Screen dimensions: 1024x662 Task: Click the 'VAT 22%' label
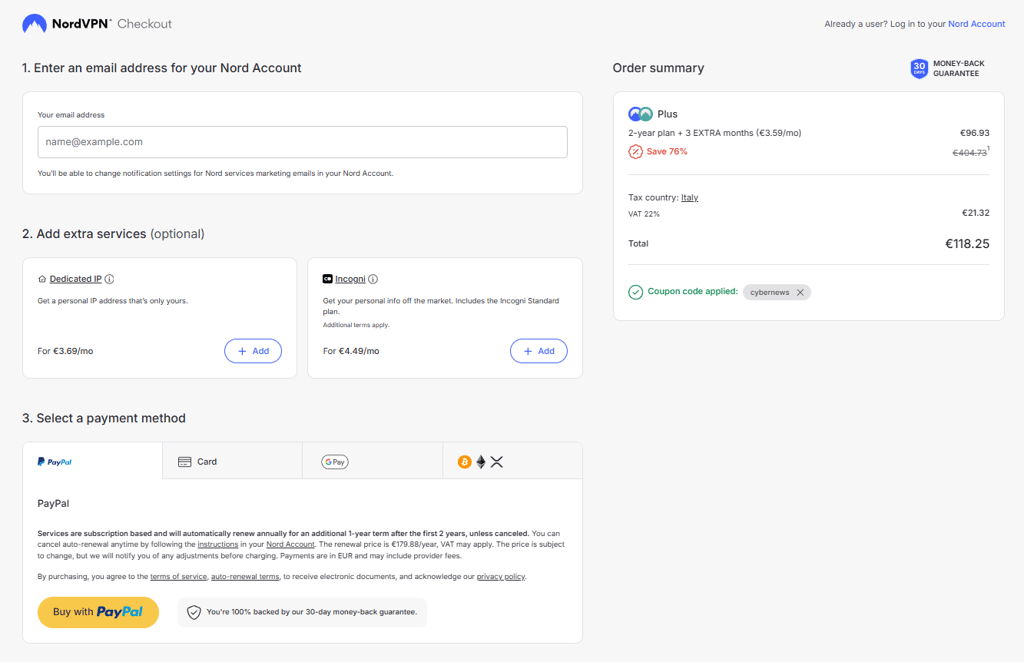(644, 214)
